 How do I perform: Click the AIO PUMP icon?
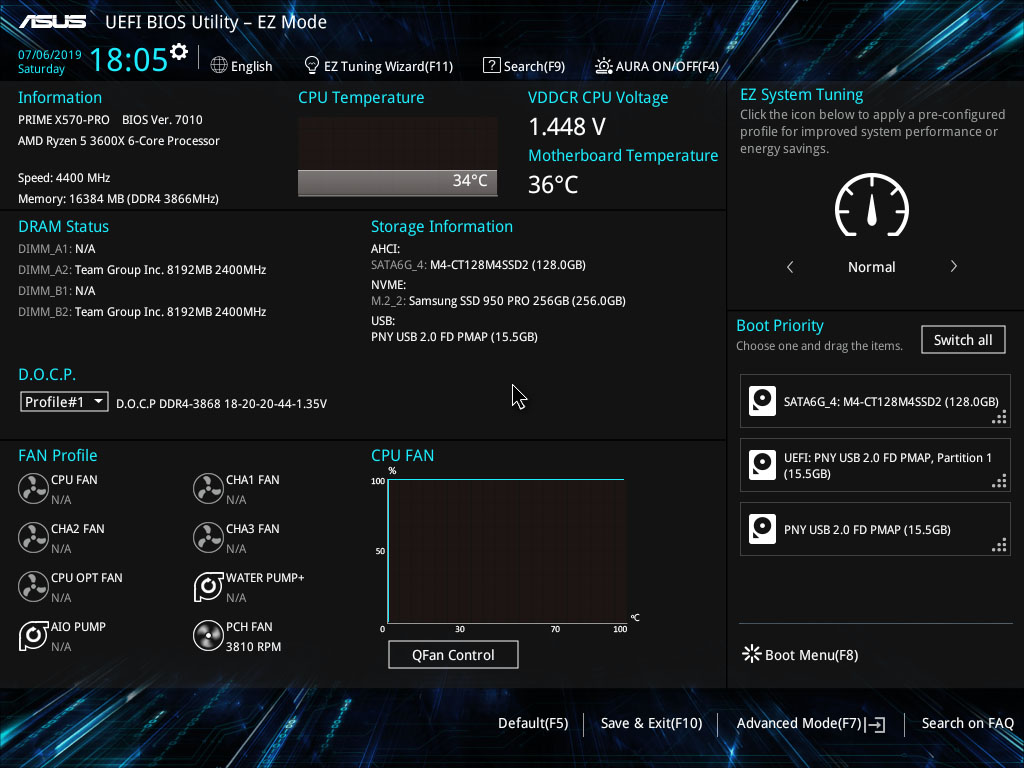pyautogui.click(x=33, y=635)
